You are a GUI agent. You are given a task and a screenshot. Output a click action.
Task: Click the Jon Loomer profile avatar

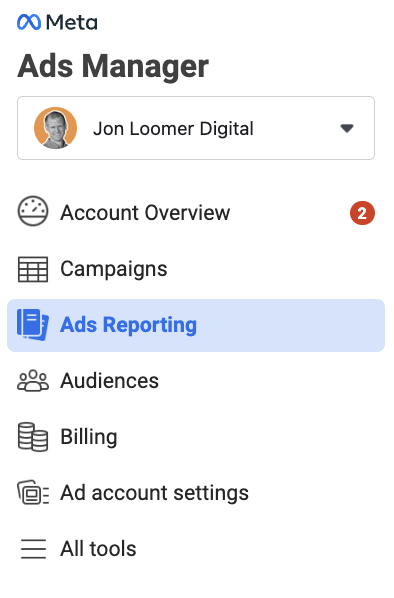(x=56, y=128)
